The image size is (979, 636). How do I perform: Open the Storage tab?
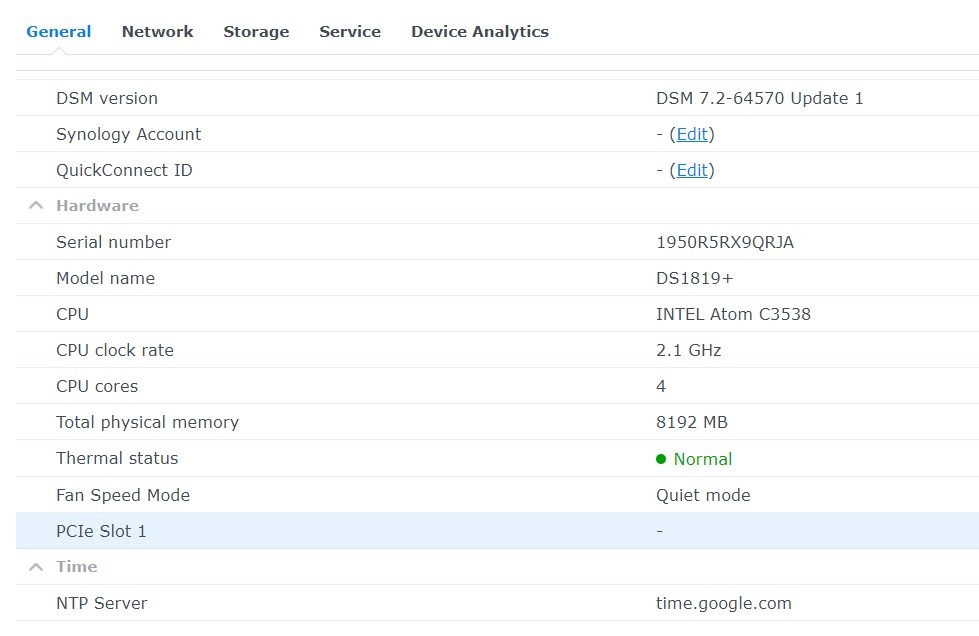(x=256, y=32)
